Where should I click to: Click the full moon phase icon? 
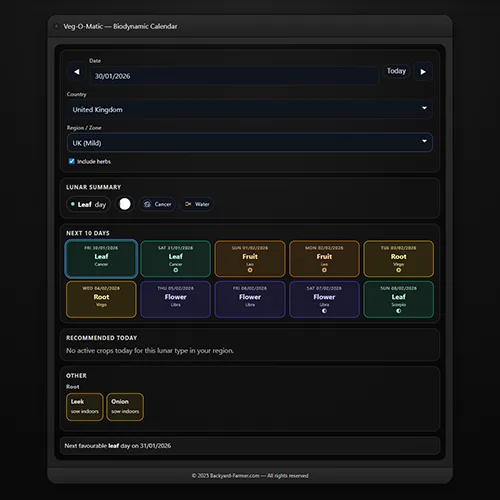125,204
